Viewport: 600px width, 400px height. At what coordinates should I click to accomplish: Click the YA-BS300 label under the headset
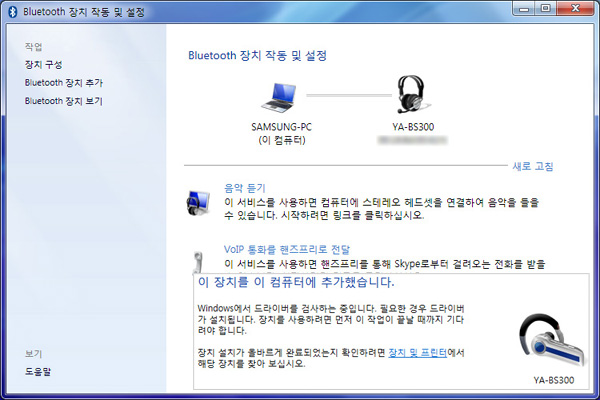413,127
